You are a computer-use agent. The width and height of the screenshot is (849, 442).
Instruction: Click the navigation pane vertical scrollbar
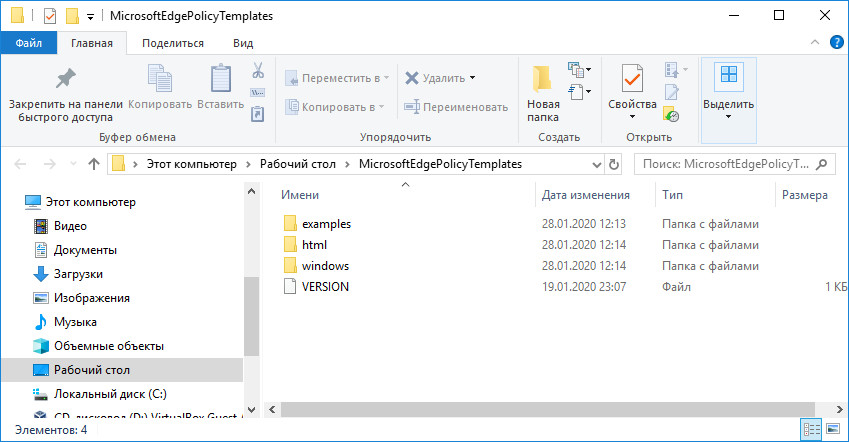(251, 315)
